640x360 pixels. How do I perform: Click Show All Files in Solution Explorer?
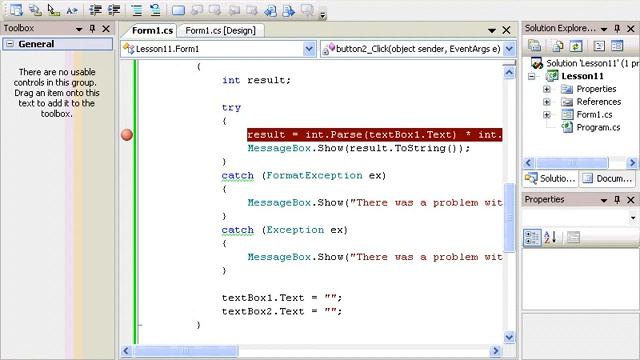(558, 45)
